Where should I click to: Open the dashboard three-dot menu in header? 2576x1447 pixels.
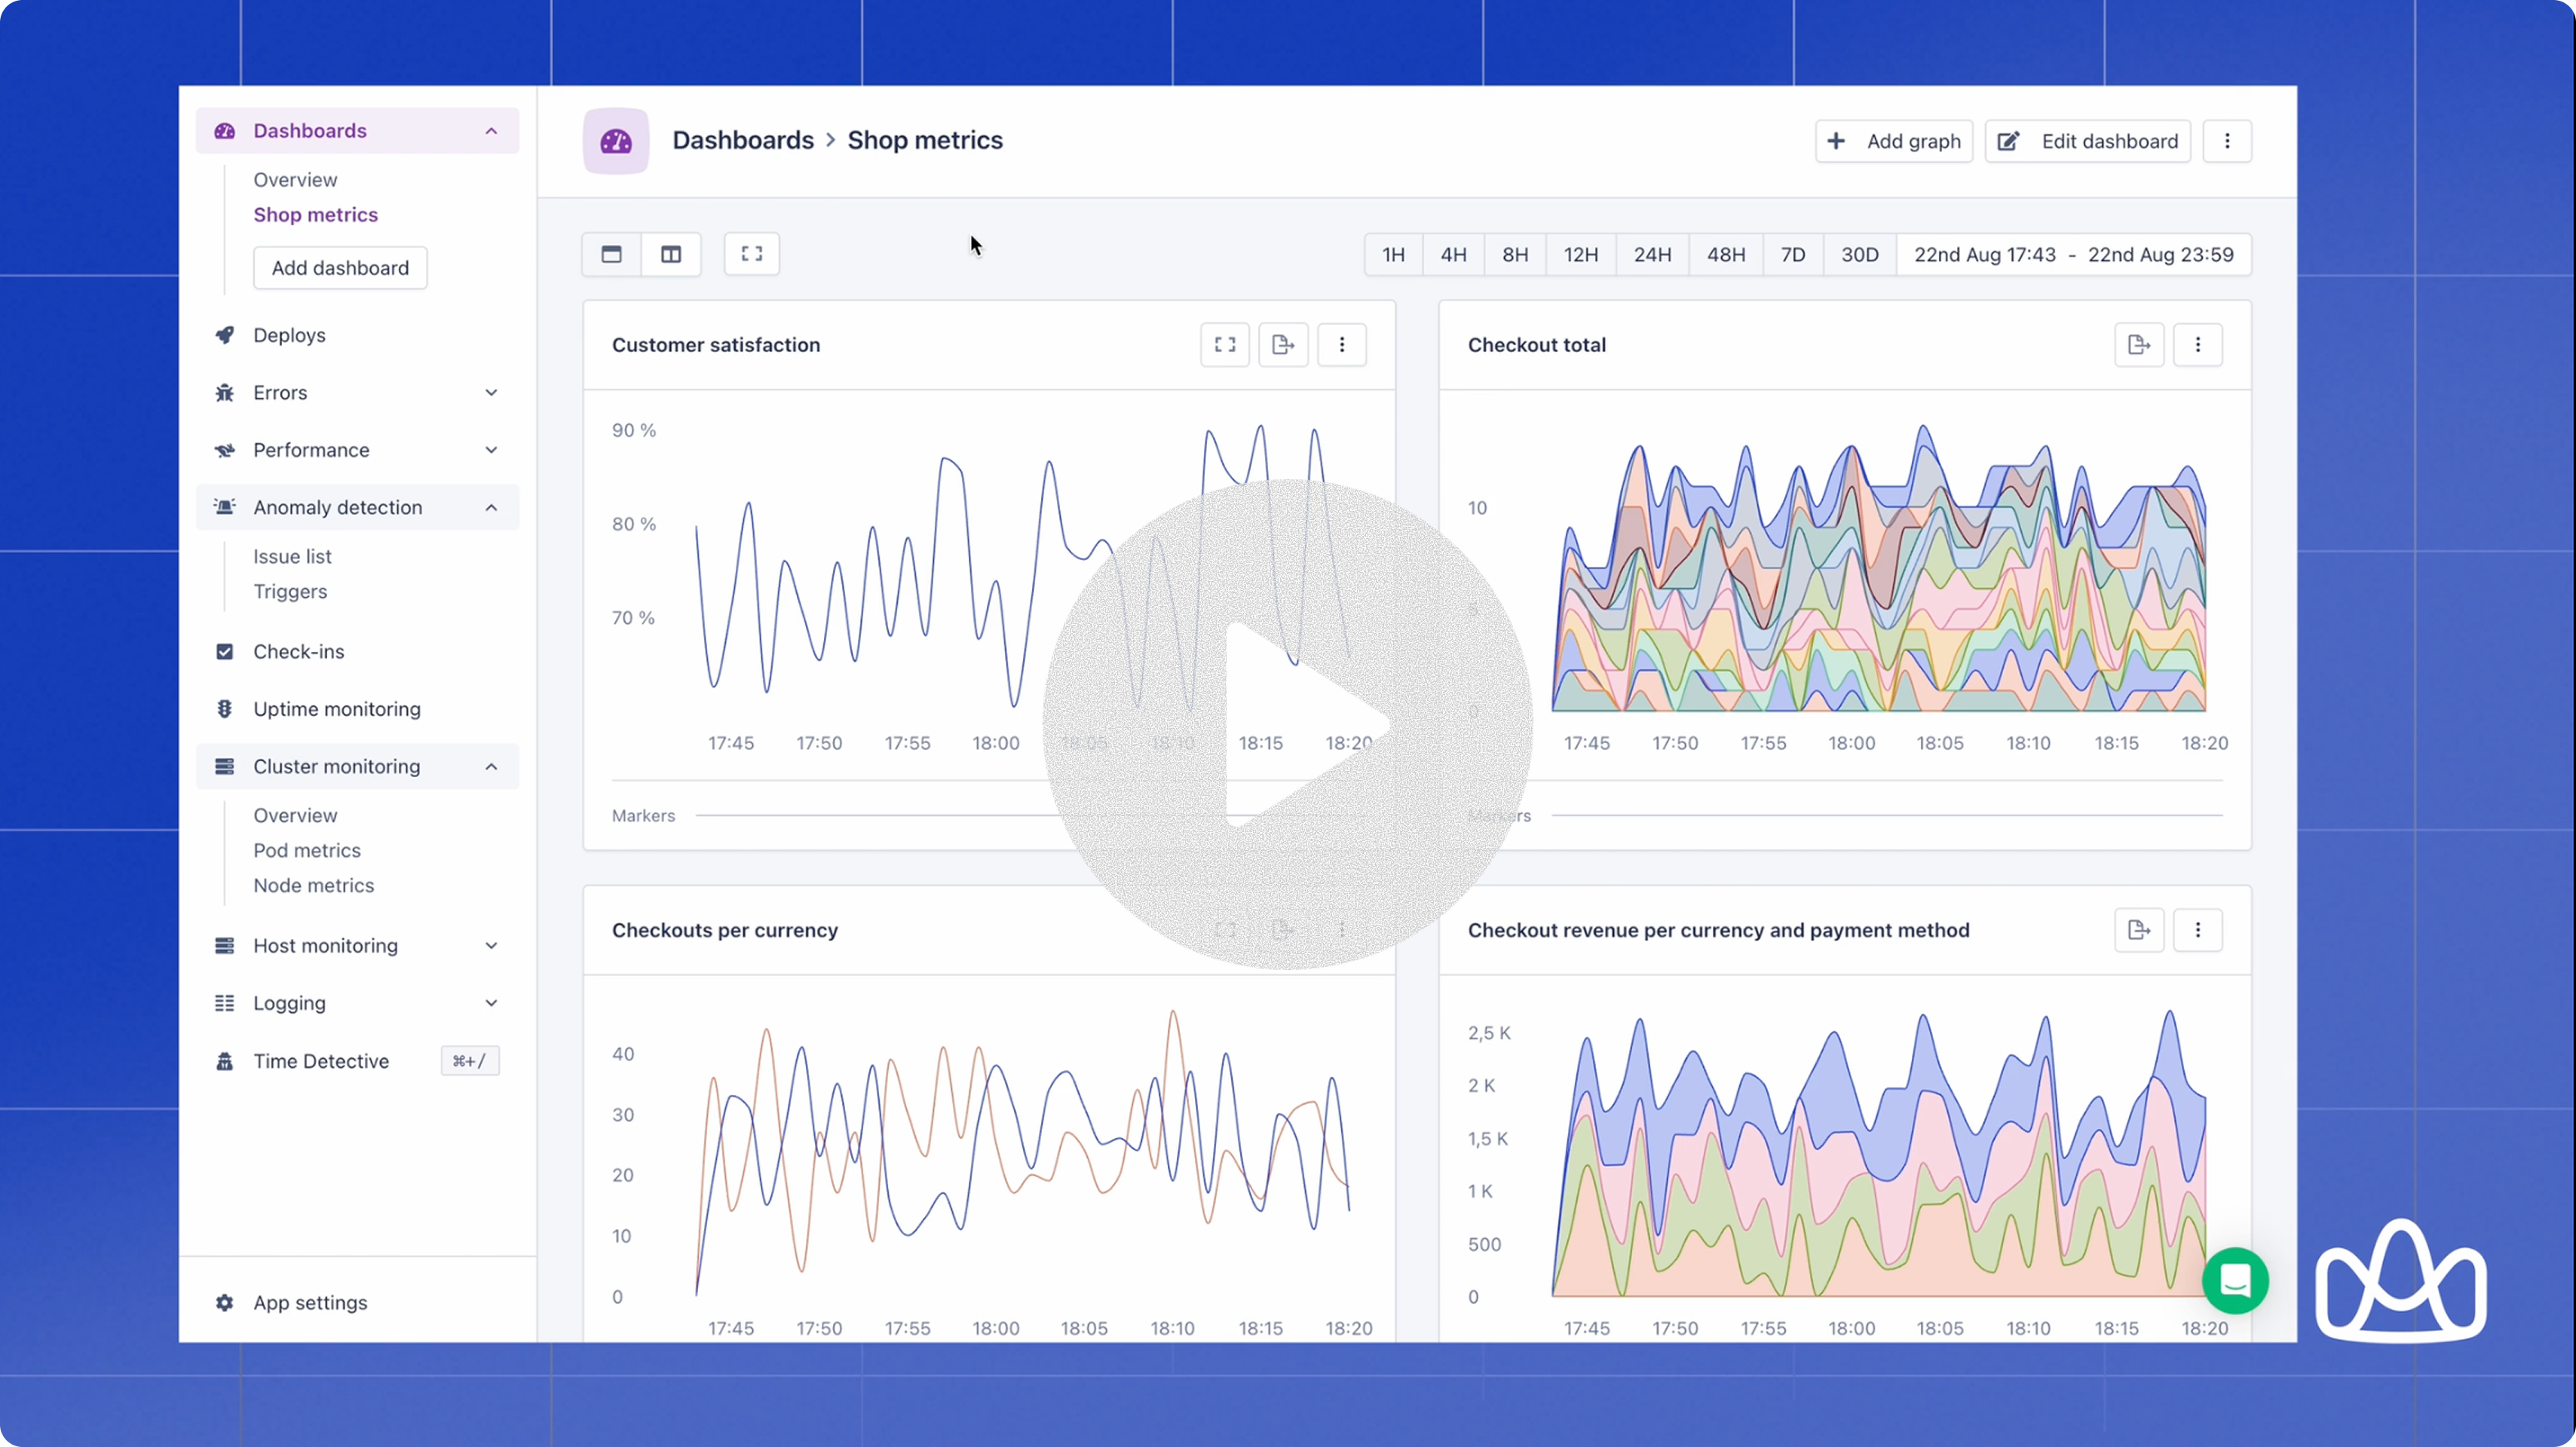click(2226, 141)
